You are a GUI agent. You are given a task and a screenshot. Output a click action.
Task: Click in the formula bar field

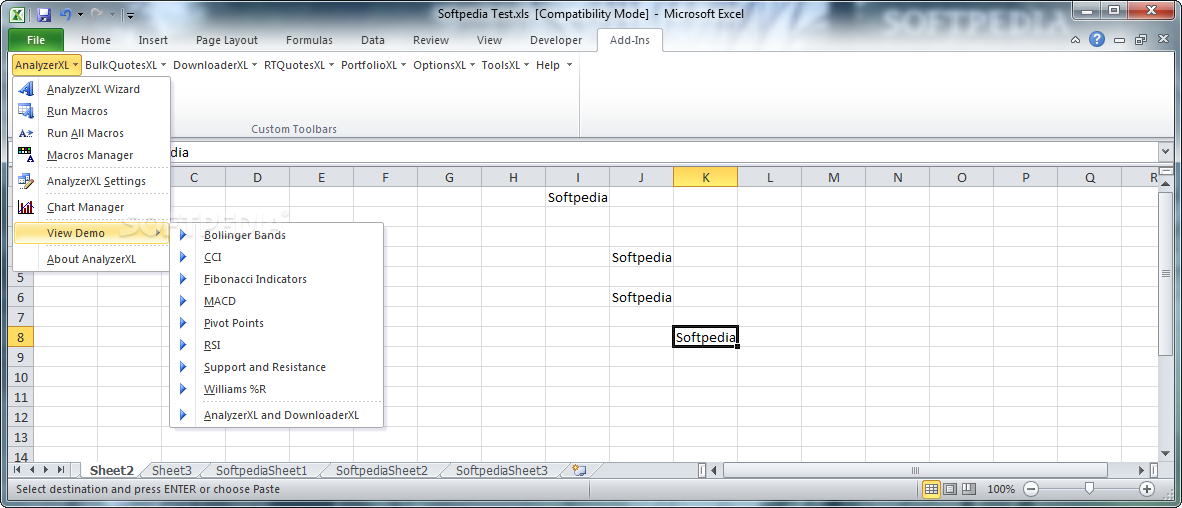663,152
